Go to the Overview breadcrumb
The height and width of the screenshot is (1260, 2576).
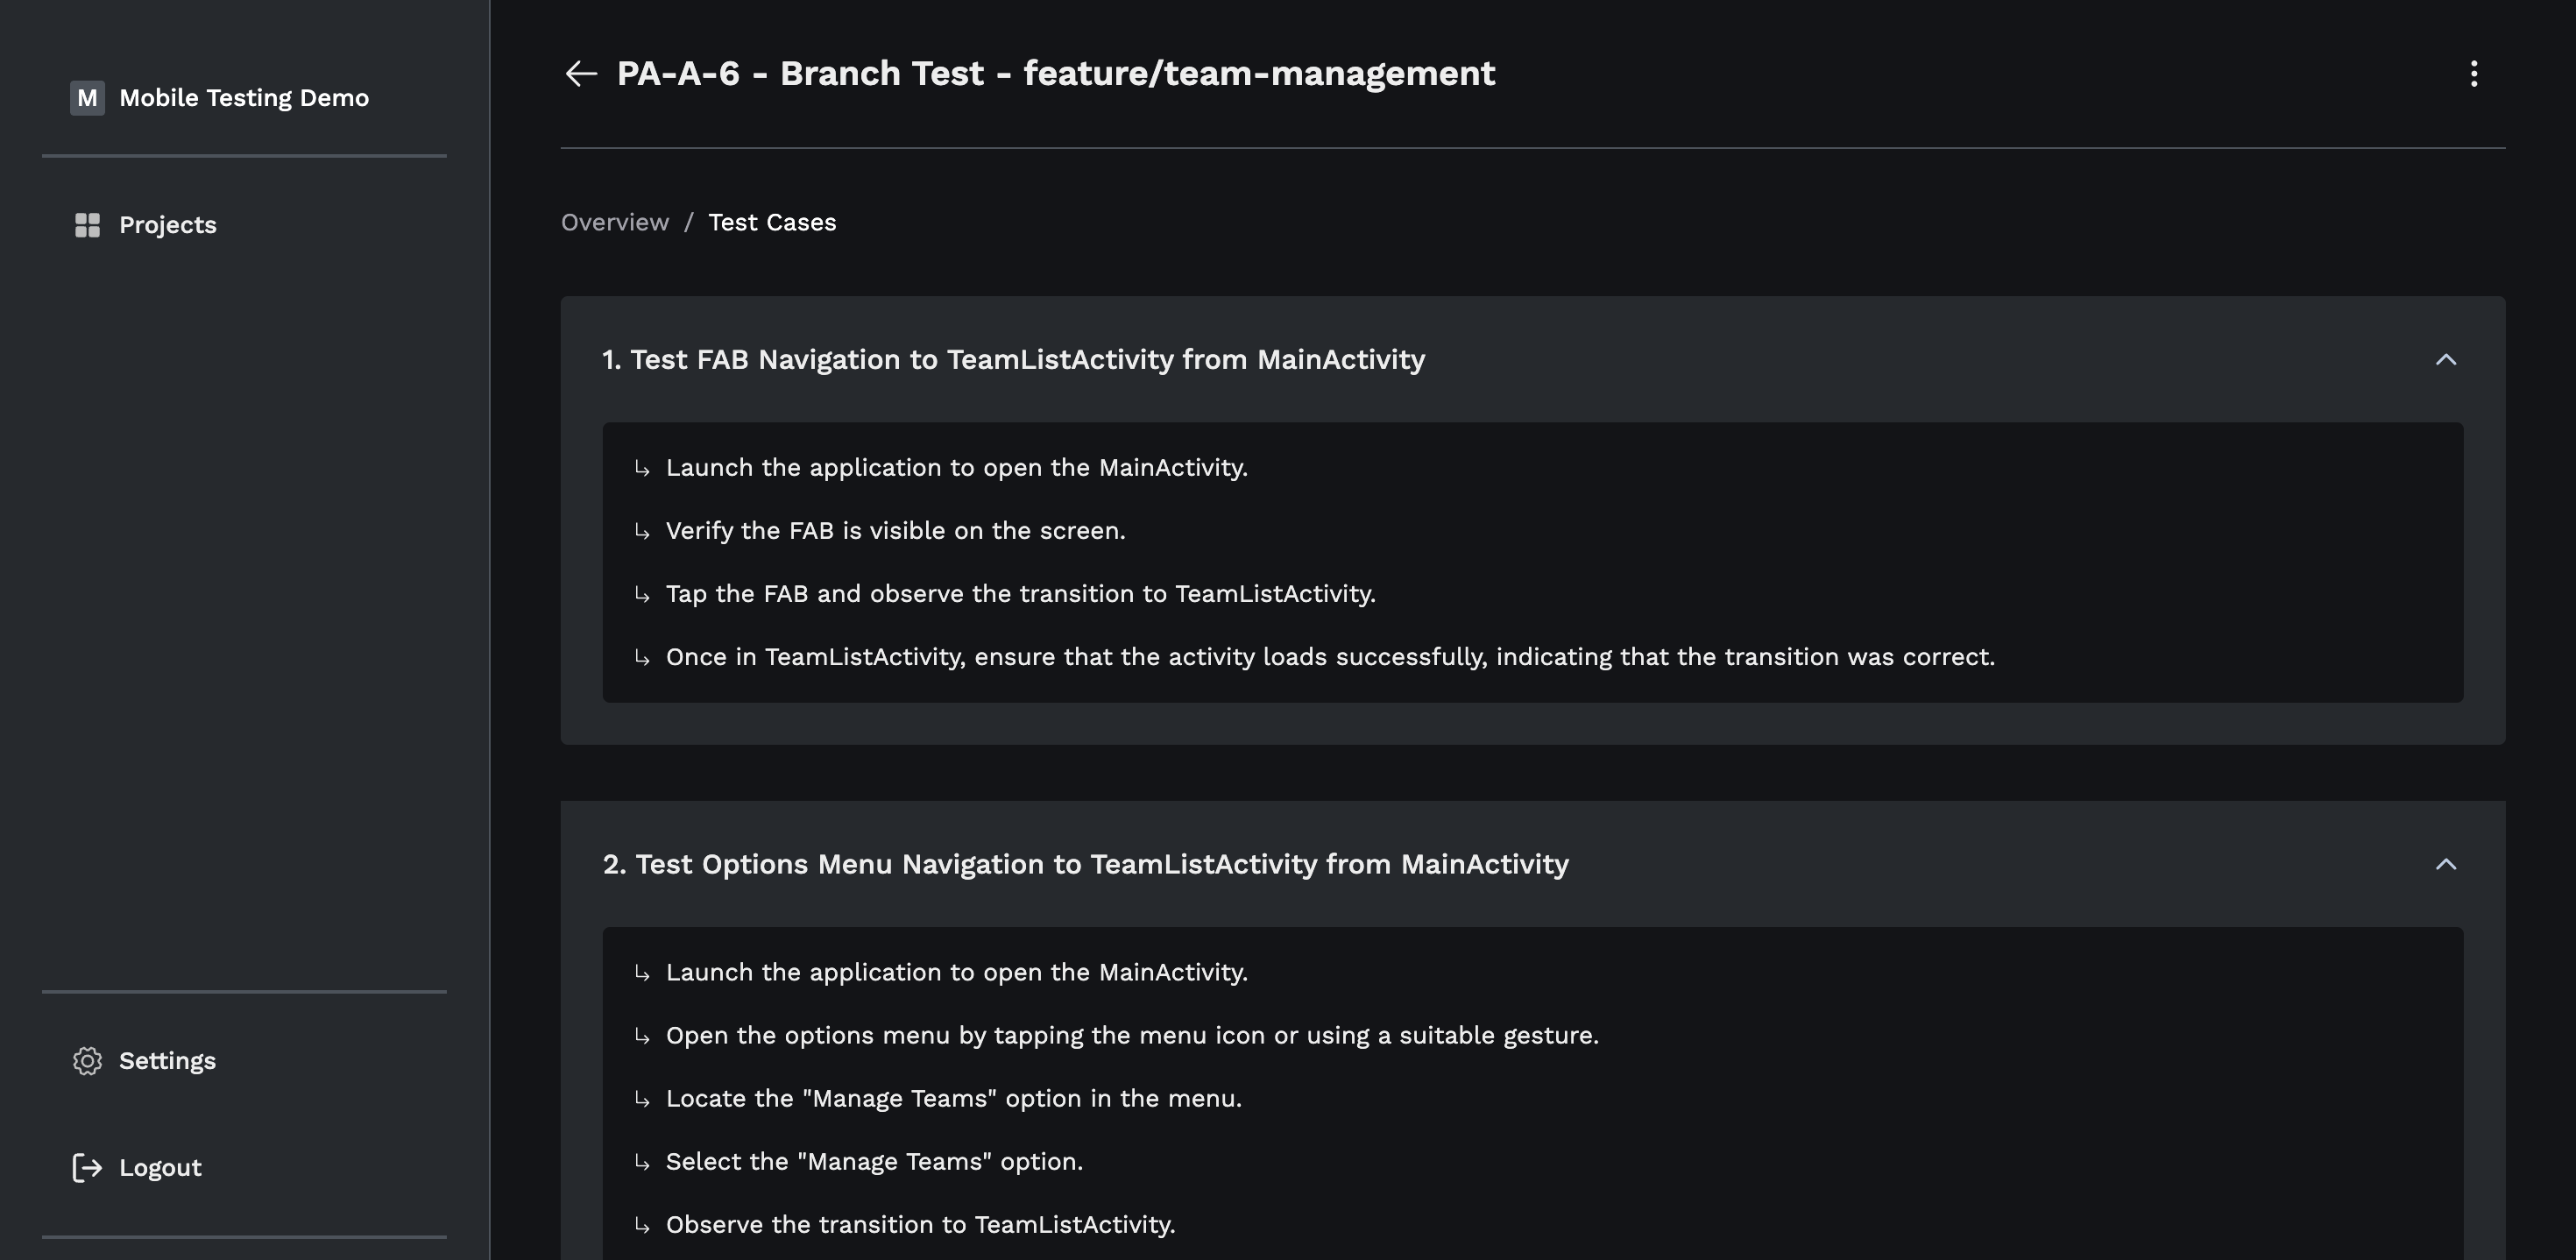click(x=614, y=223)
